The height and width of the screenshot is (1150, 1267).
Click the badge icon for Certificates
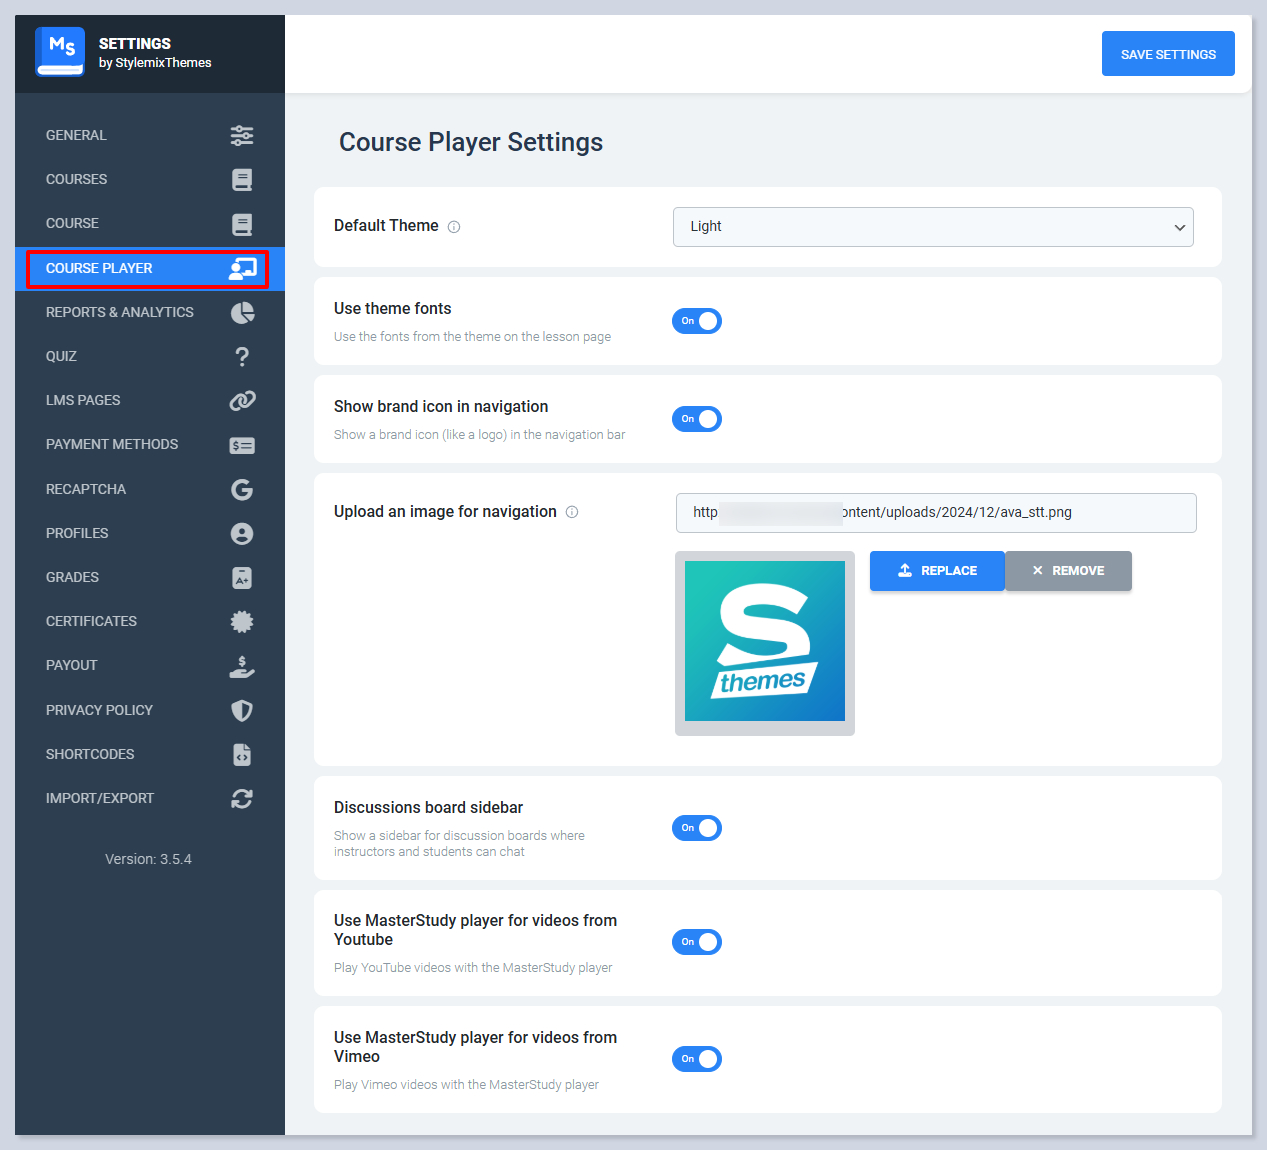pos(241,622)
